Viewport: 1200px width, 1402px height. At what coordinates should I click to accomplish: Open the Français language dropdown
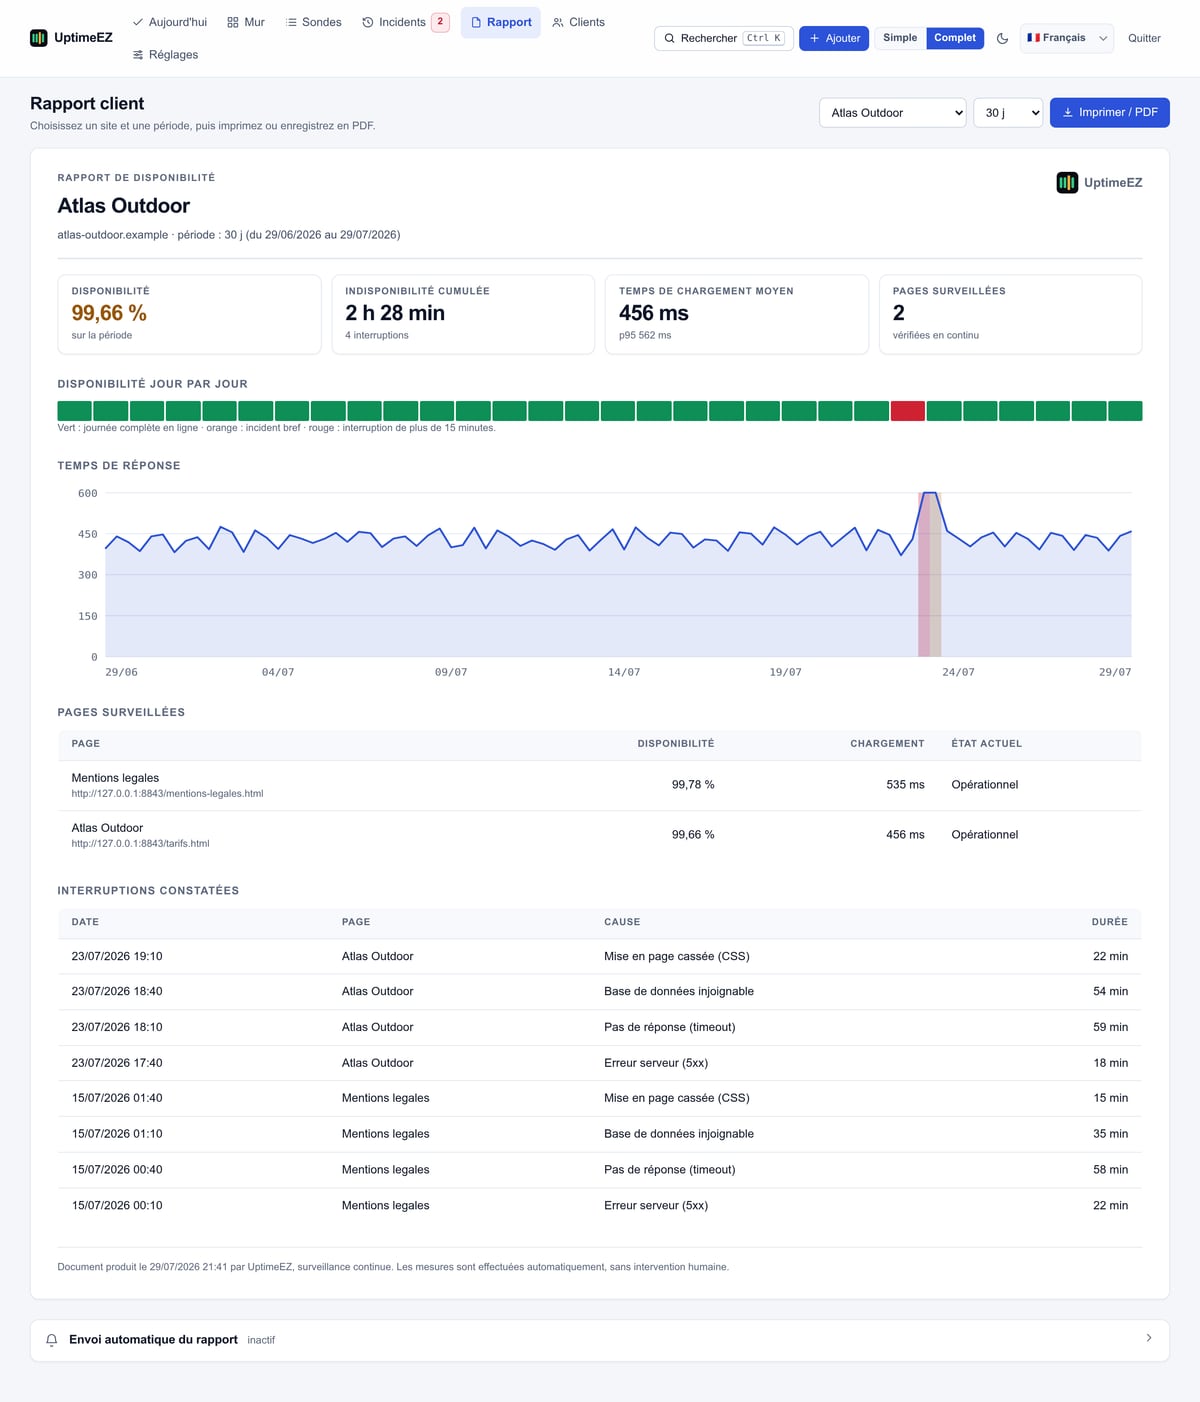pyautogui.click(x=1066, y=38)
